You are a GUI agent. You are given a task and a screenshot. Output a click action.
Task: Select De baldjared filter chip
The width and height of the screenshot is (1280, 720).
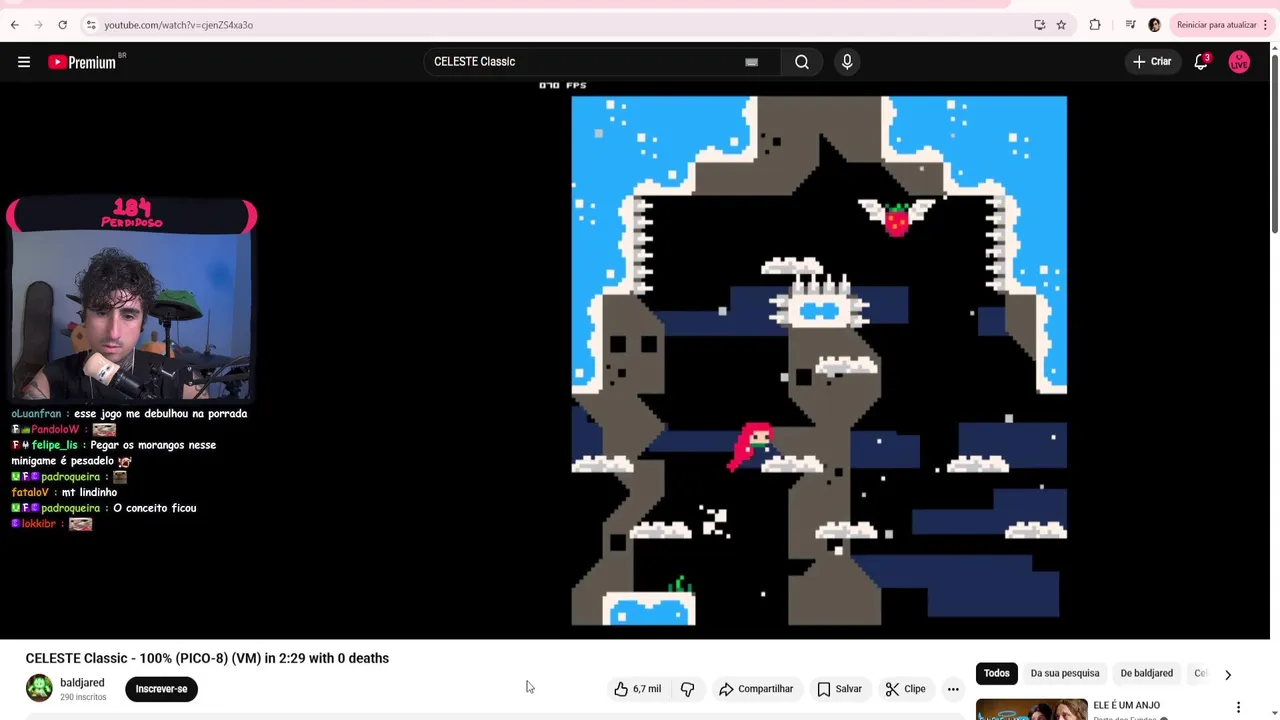click(1147, 674)
